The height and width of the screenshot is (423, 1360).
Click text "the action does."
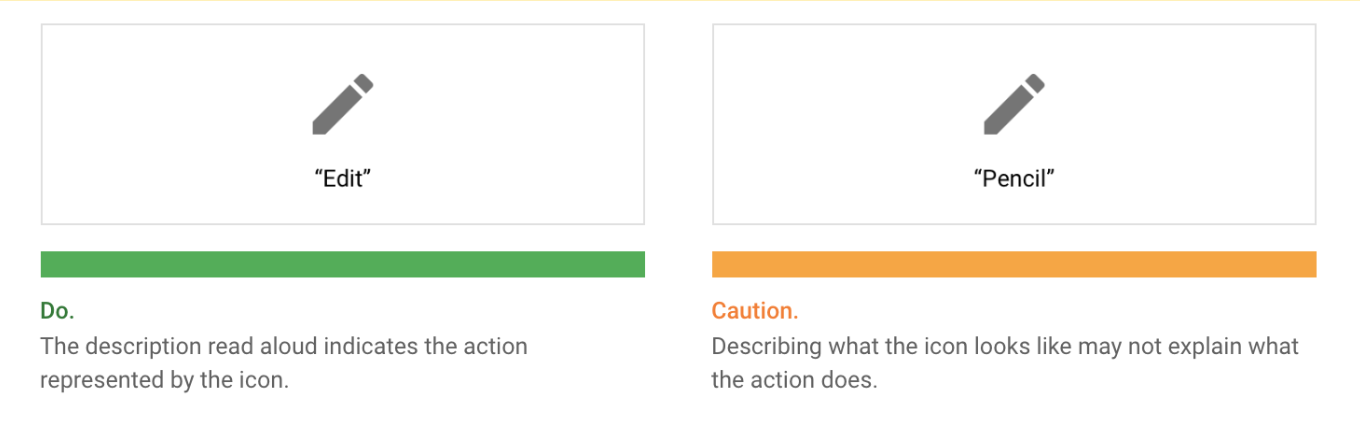click(x=794, y=381)
